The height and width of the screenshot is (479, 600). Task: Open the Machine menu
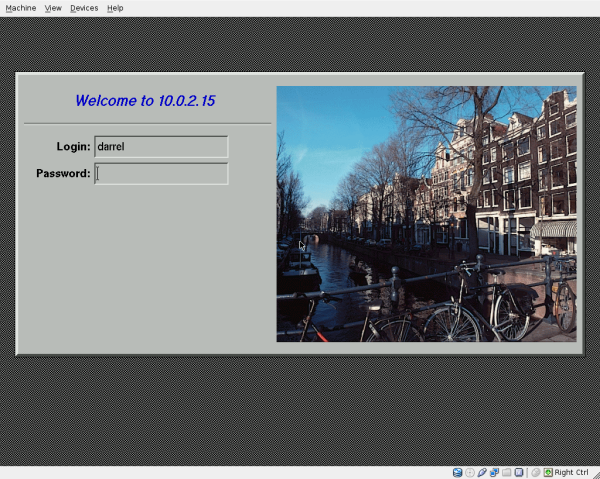pyautogui.click(x=21, y=8)
